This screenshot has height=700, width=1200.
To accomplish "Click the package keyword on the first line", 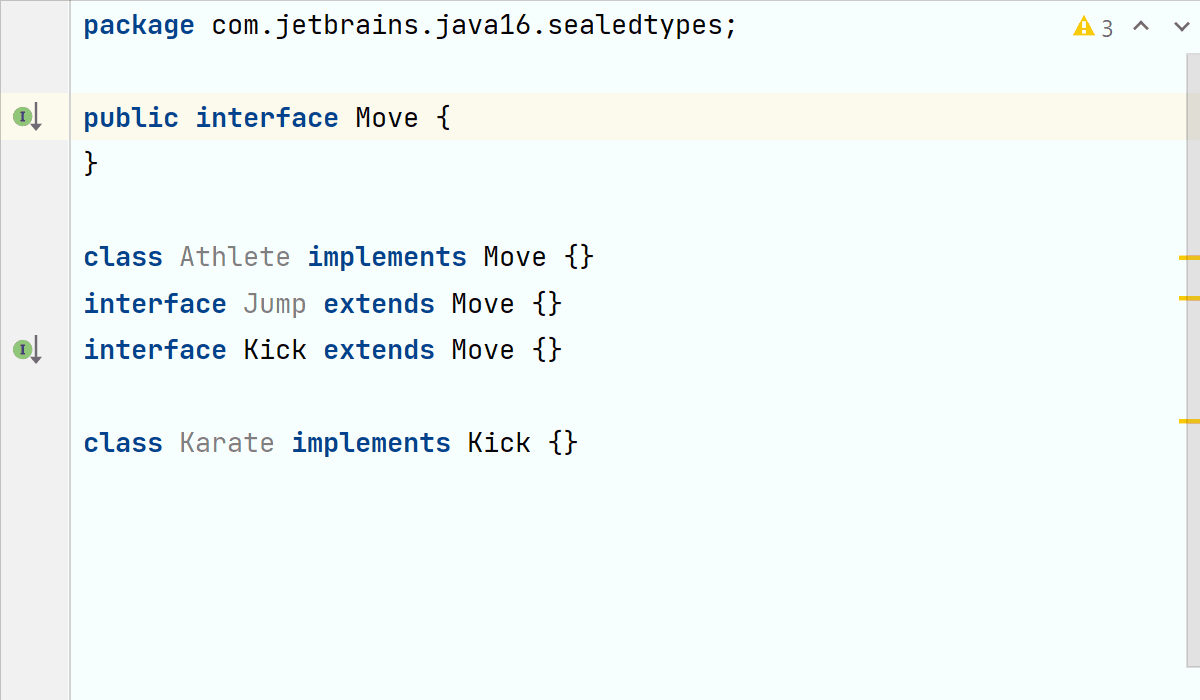I will click(139, 25).
